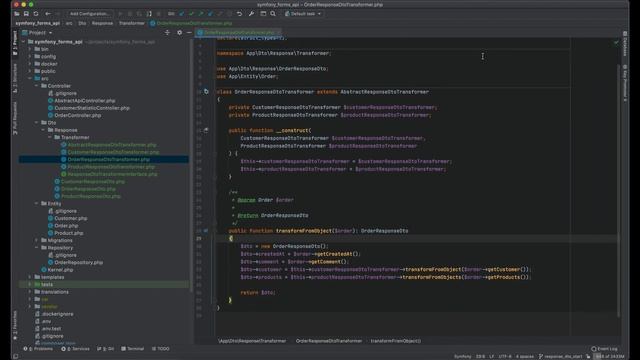Open the Project tool window stripe button
Viewport: 640px width, 360px height.
coord(15,43)
